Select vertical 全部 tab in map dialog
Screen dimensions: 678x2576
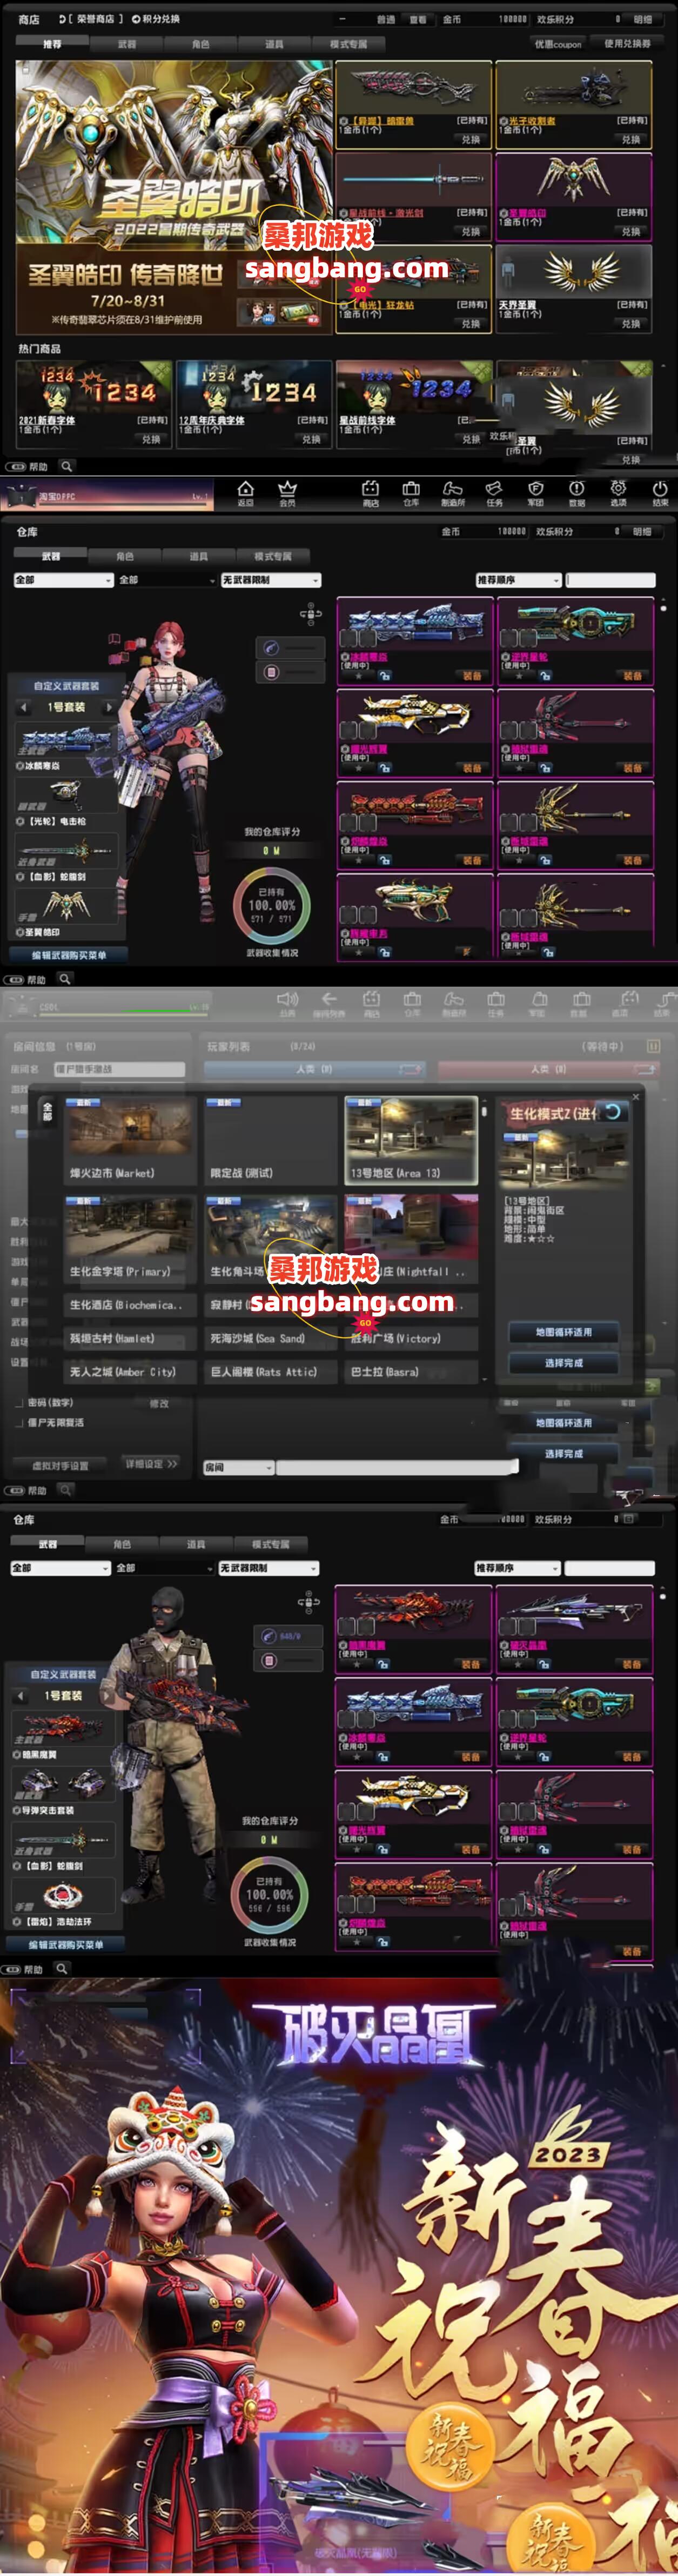pyautogui.click(x=47, y=1111)
